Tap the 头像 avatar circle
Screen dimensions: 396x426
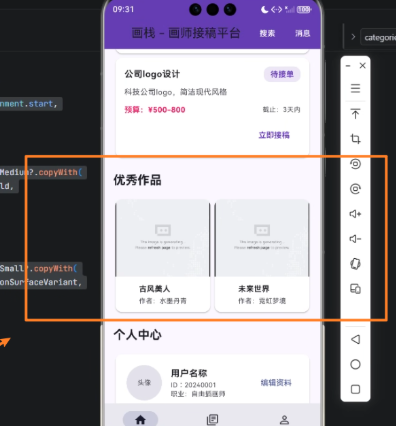144,383
